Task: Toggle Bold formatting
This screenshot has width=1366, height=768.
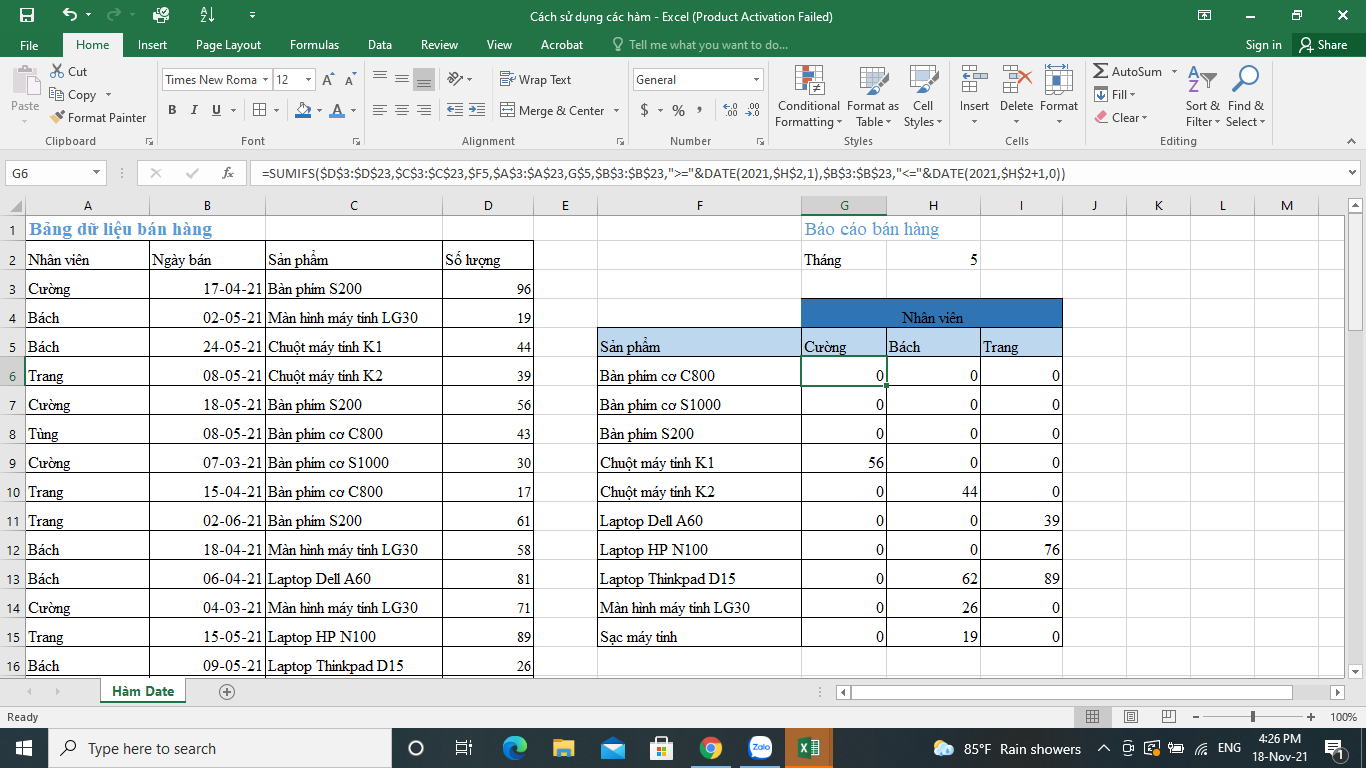Action: click(x=172, y=110)
